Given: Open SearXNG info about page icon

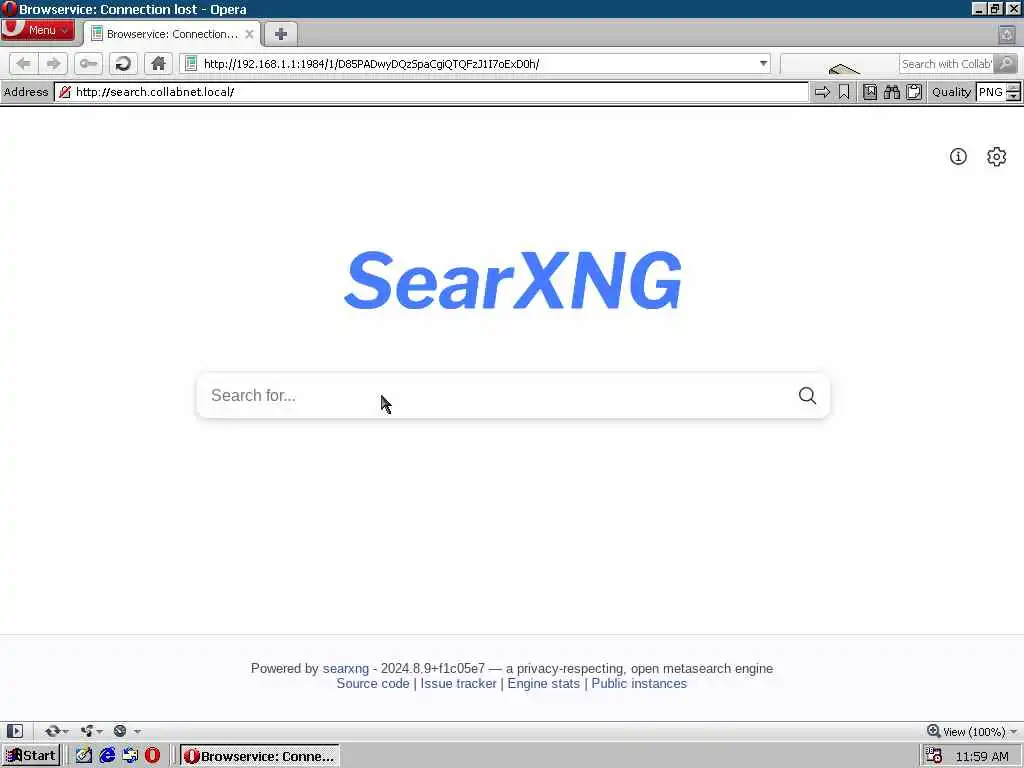Looking at the screenshot, I should [x=958, y=157].
